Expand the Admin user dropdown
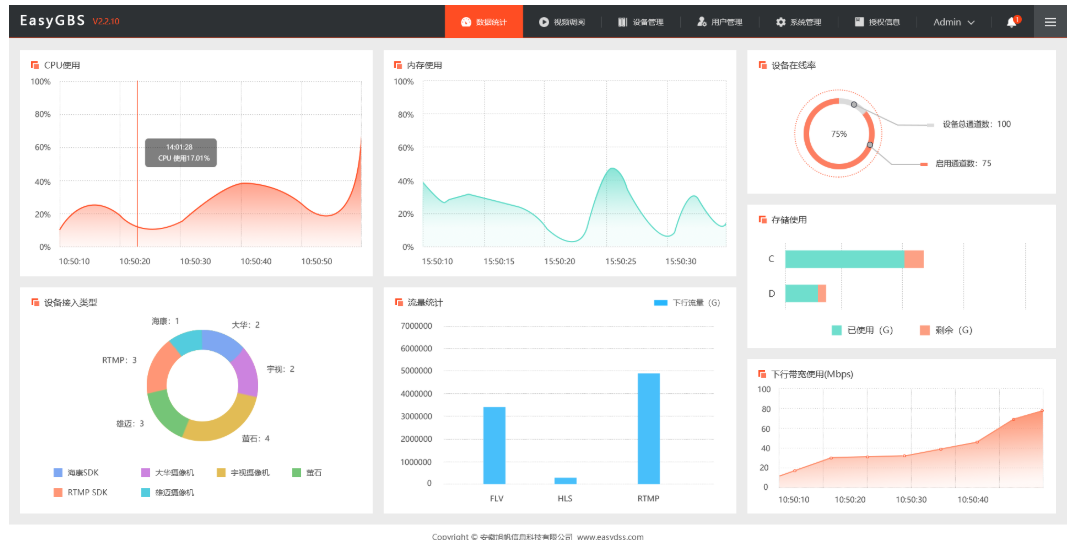 954,22
